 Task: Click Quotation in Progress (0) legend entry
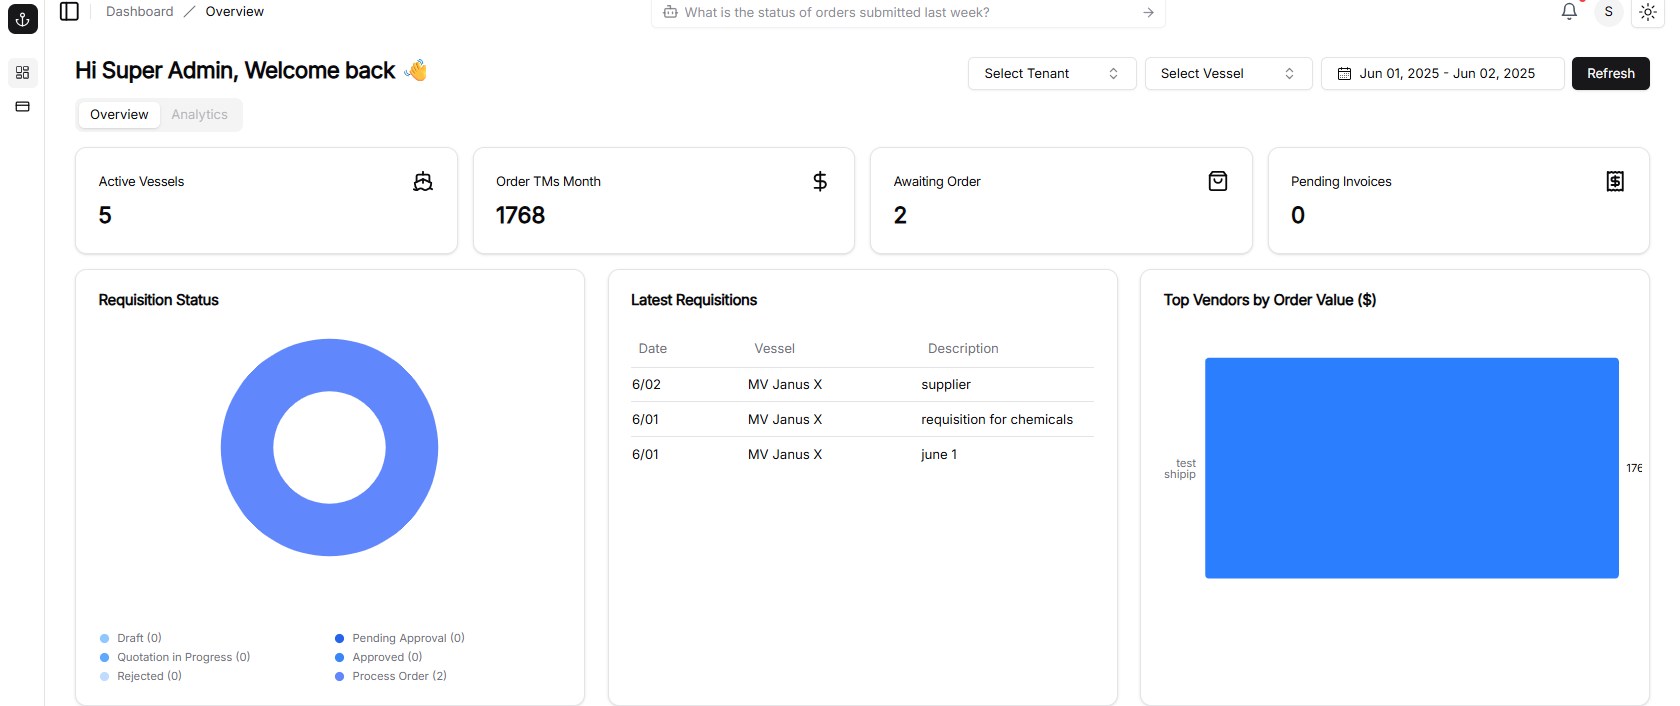175,657
